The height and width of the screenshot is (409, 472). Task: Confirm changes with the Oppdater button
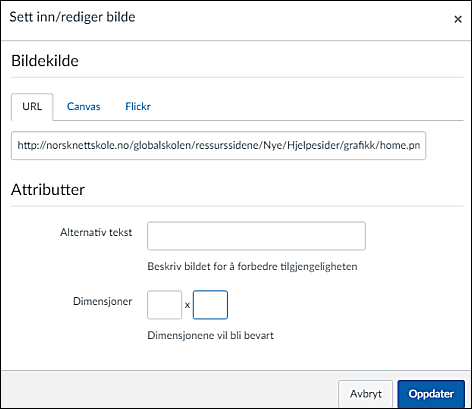tap(431, 394)
